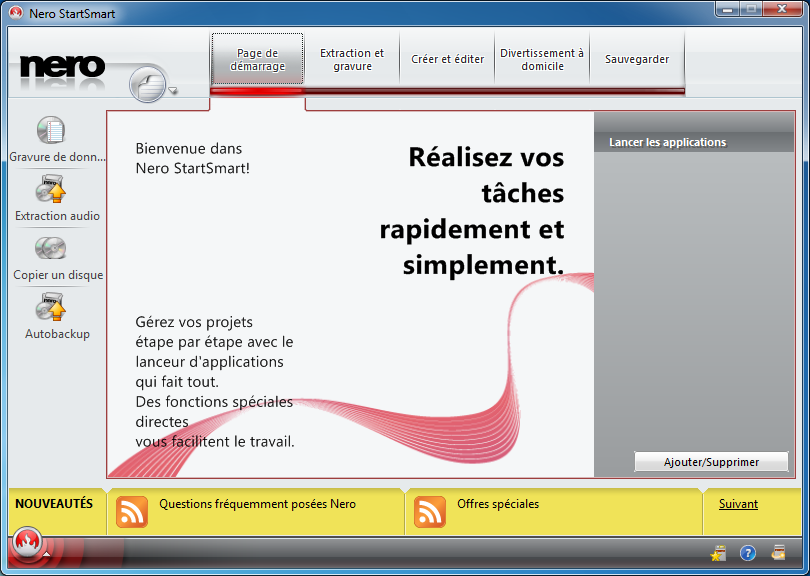
Task: Open the RSS feed icon for Nero FAQ
Action: click(132, 511)
